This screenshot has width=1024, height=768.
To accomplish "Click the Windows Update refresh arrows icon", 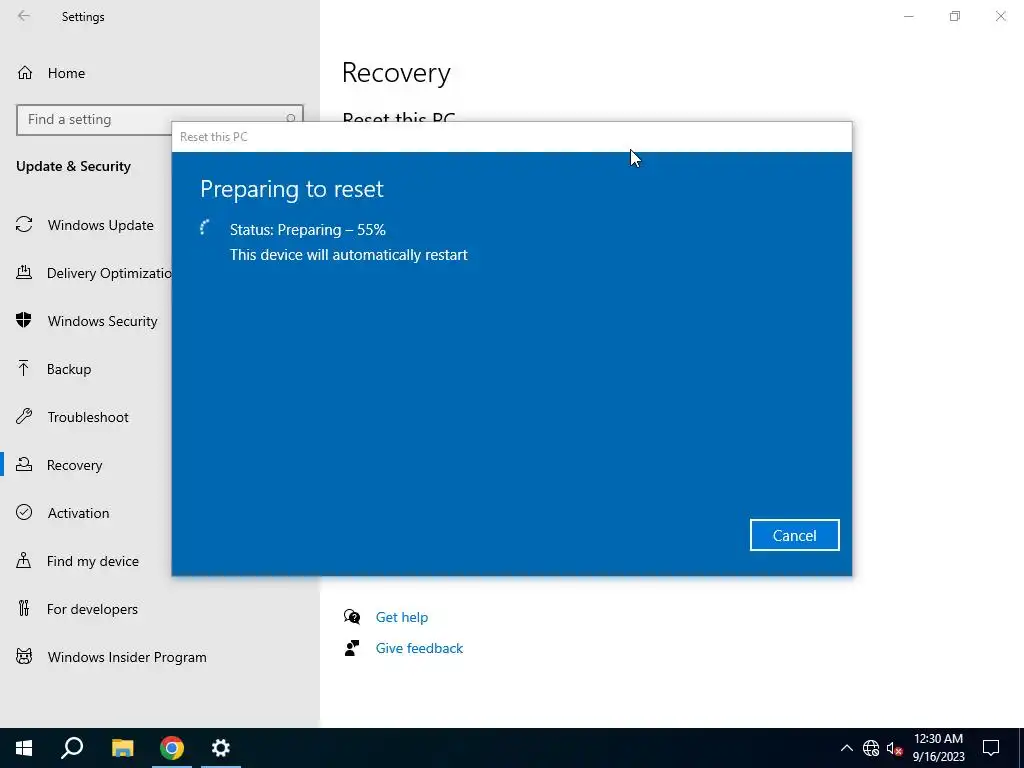I will (24, 225).
